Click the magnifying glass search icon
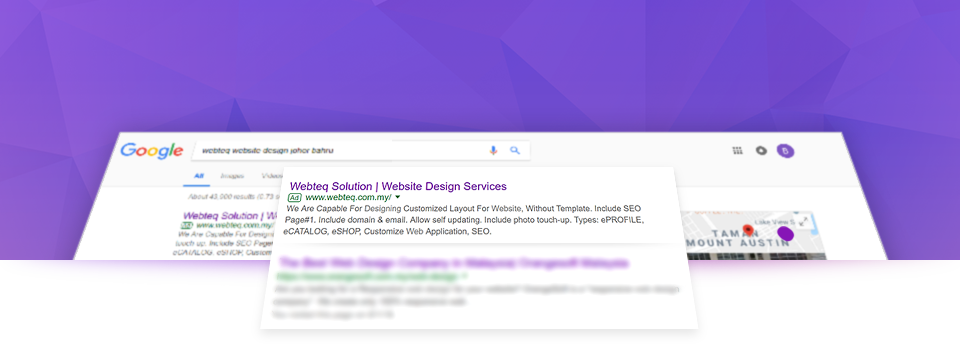This screenshot has width=960, height=360. tap(515, 150)
